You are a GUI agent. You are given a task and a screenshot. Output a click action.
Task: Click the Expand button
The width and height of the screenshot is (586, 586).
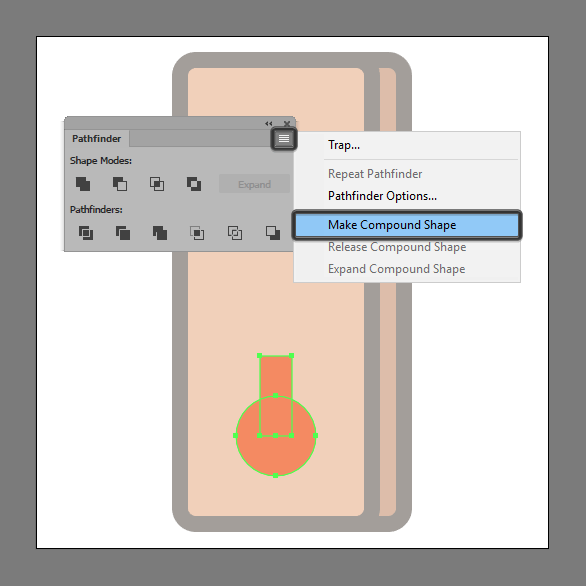254,184
